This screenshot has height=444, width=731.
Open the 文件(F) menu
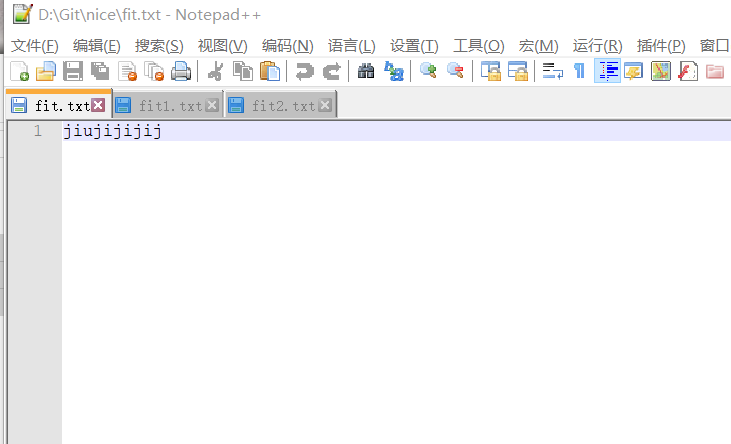coord(35,46)
